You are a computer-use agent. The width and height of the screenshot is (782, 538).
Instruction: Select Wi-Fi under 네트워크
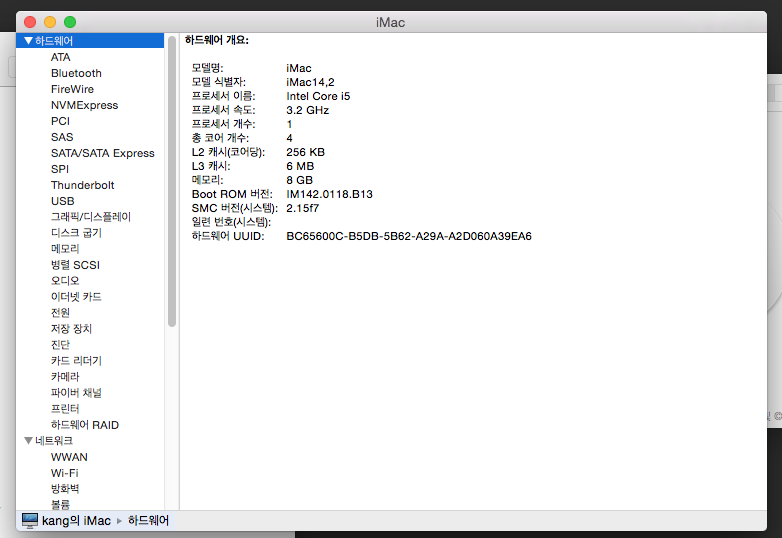pyautogui.click(x=64, y=473)
